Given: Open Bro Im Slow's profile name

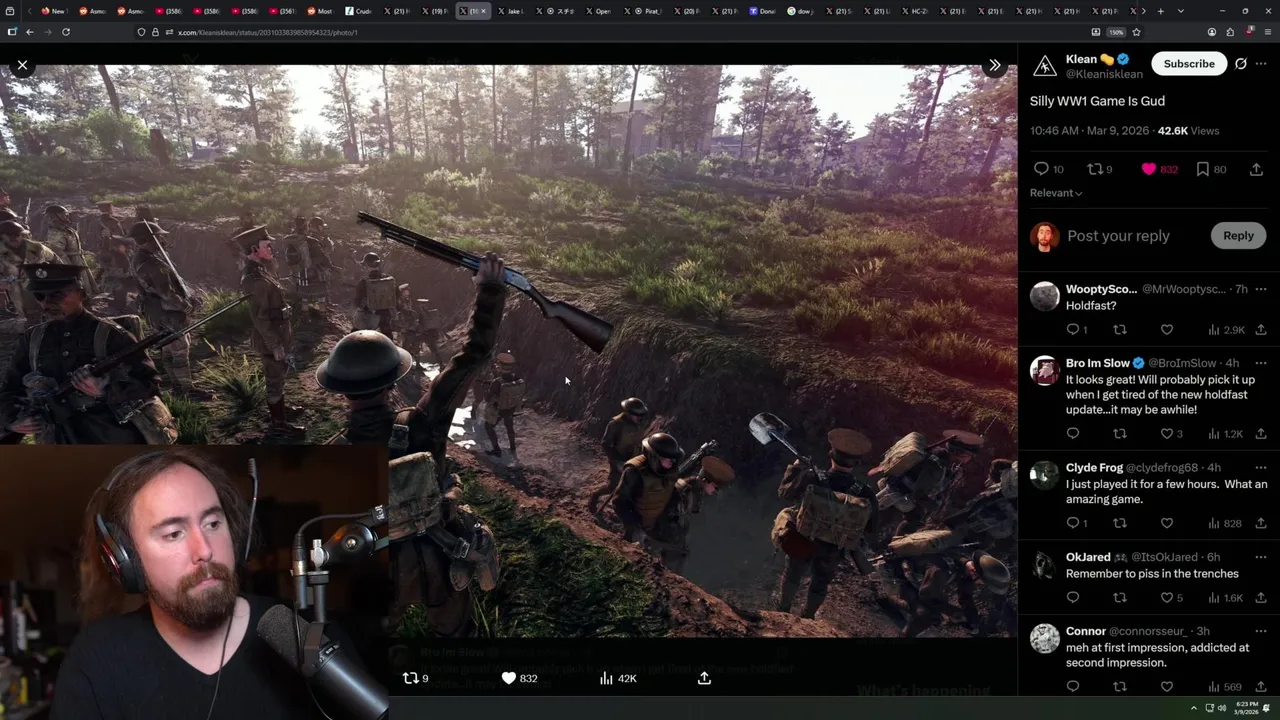Looking at the screenshot, I should point(1098,363).
